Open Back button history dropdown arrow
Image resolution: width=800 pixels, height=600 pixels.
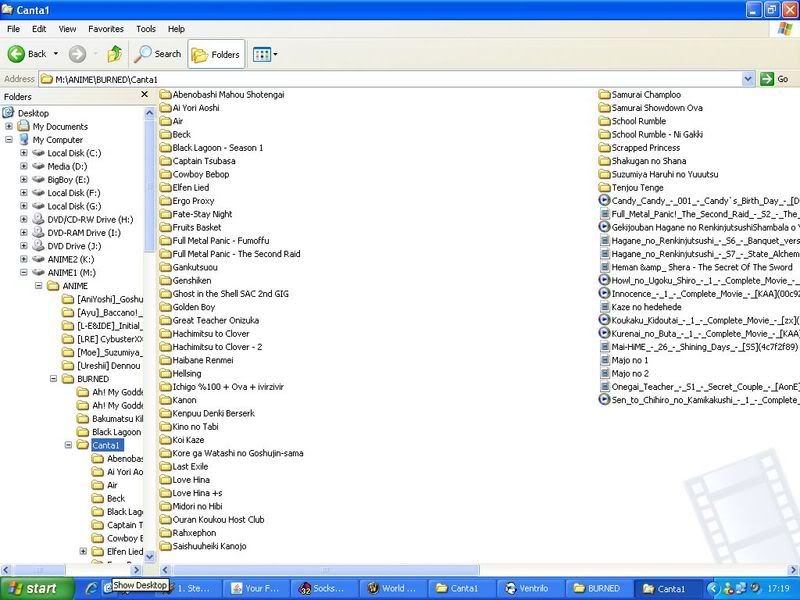[x=56, y=54]
